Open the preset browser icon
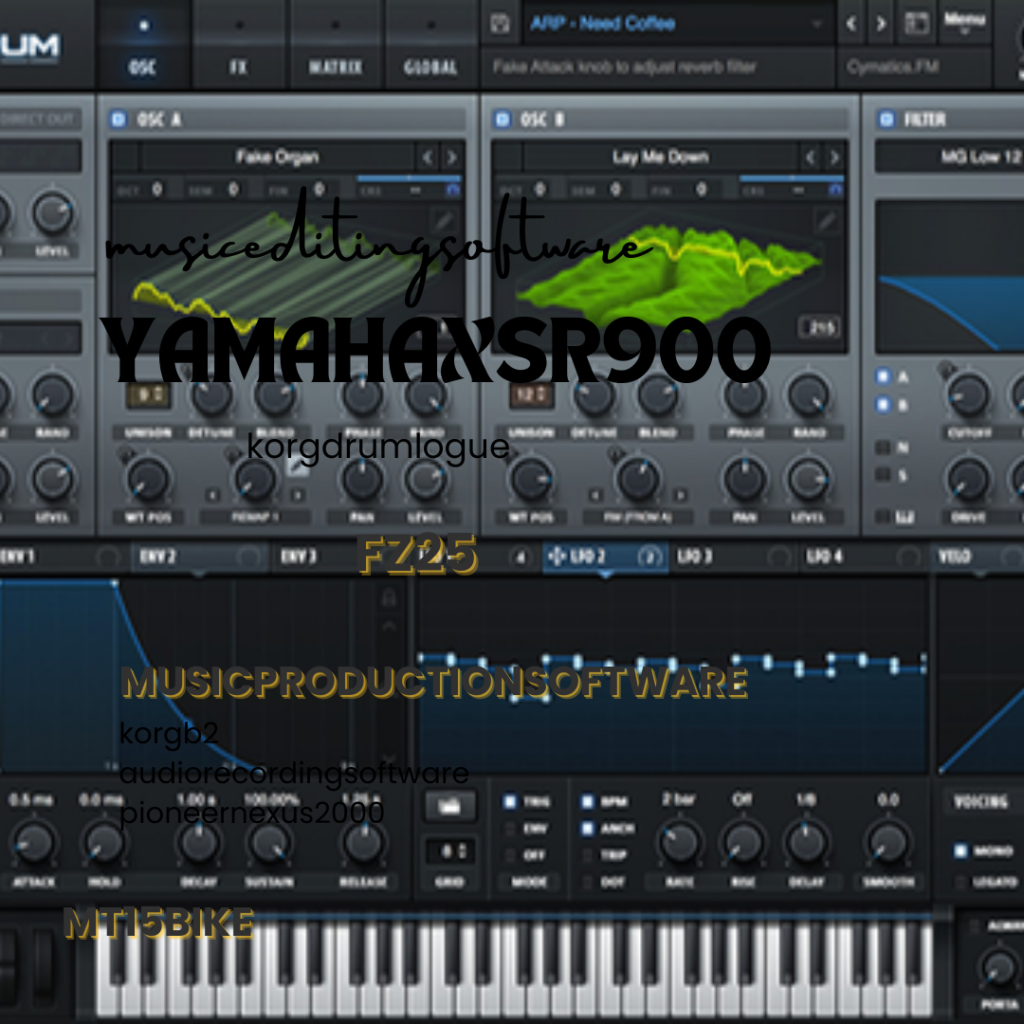This screenshot has width=1024, height=1024. [x=916, y=24]
